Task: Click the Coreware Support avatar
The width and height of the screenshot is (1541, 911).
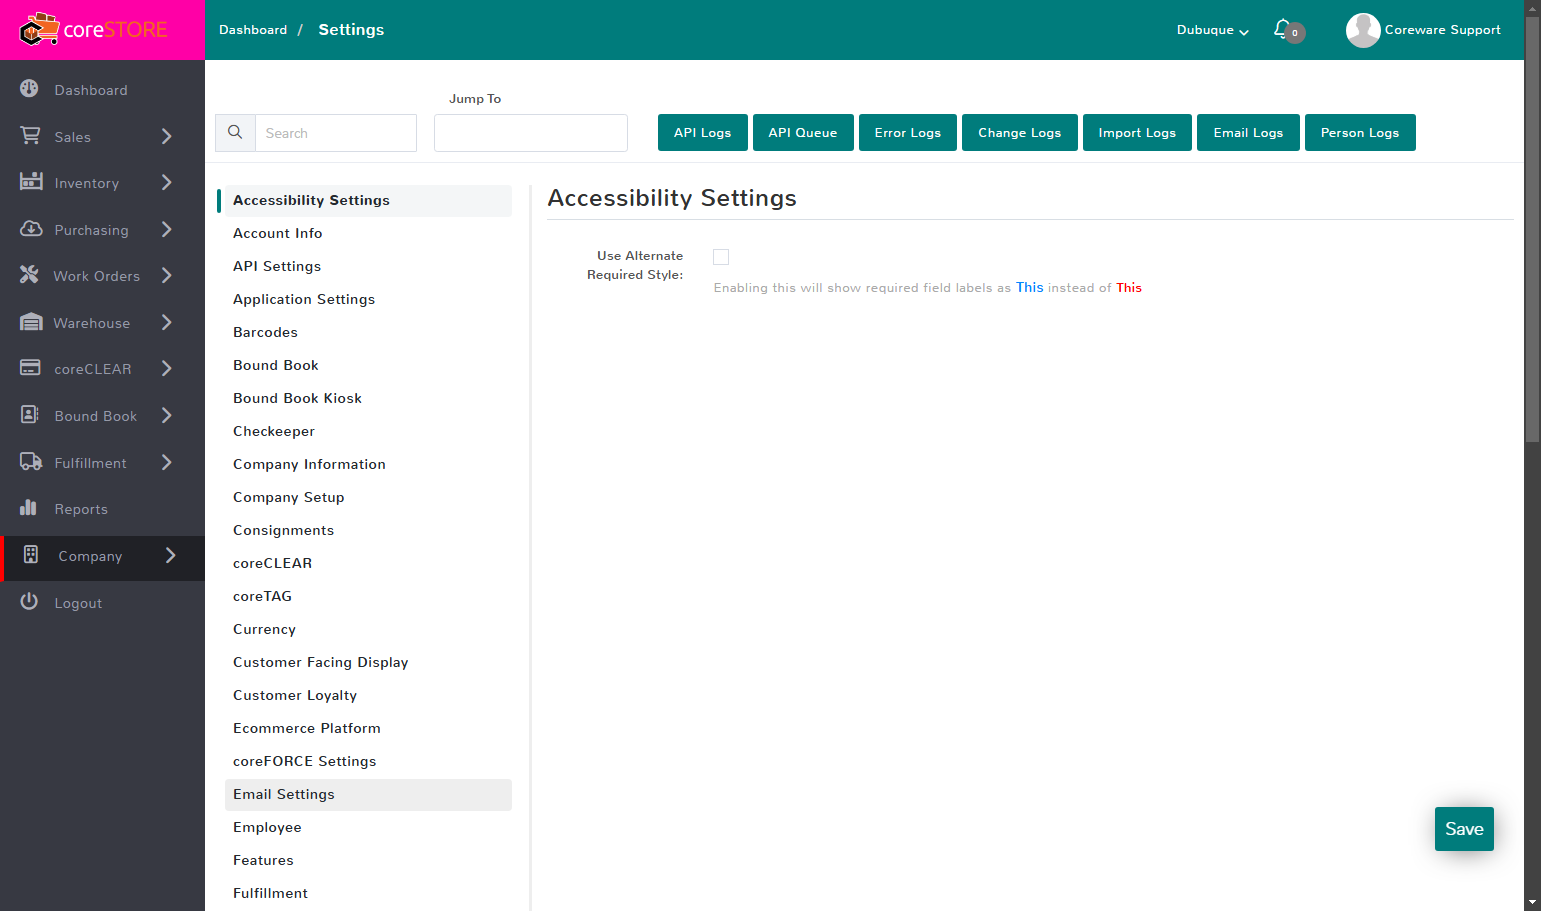Action: (x=1363, y=30)
